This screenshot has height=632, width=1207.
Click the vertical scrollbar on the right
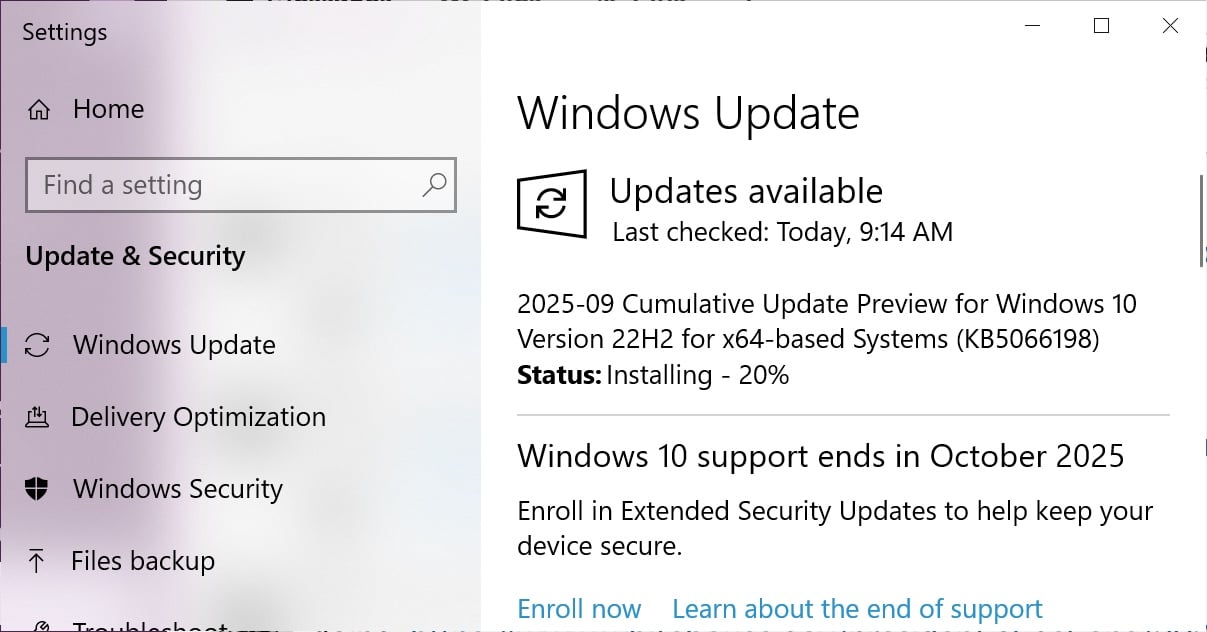pyautogui.click(x=1201, y=222)
